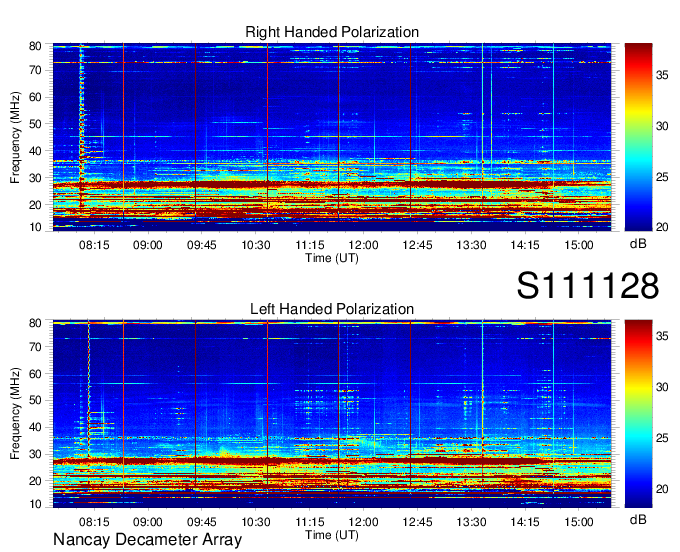Click the Right Handed plot's dB color bar
This screenshot has height=552, width=680.
pos(638,137)
